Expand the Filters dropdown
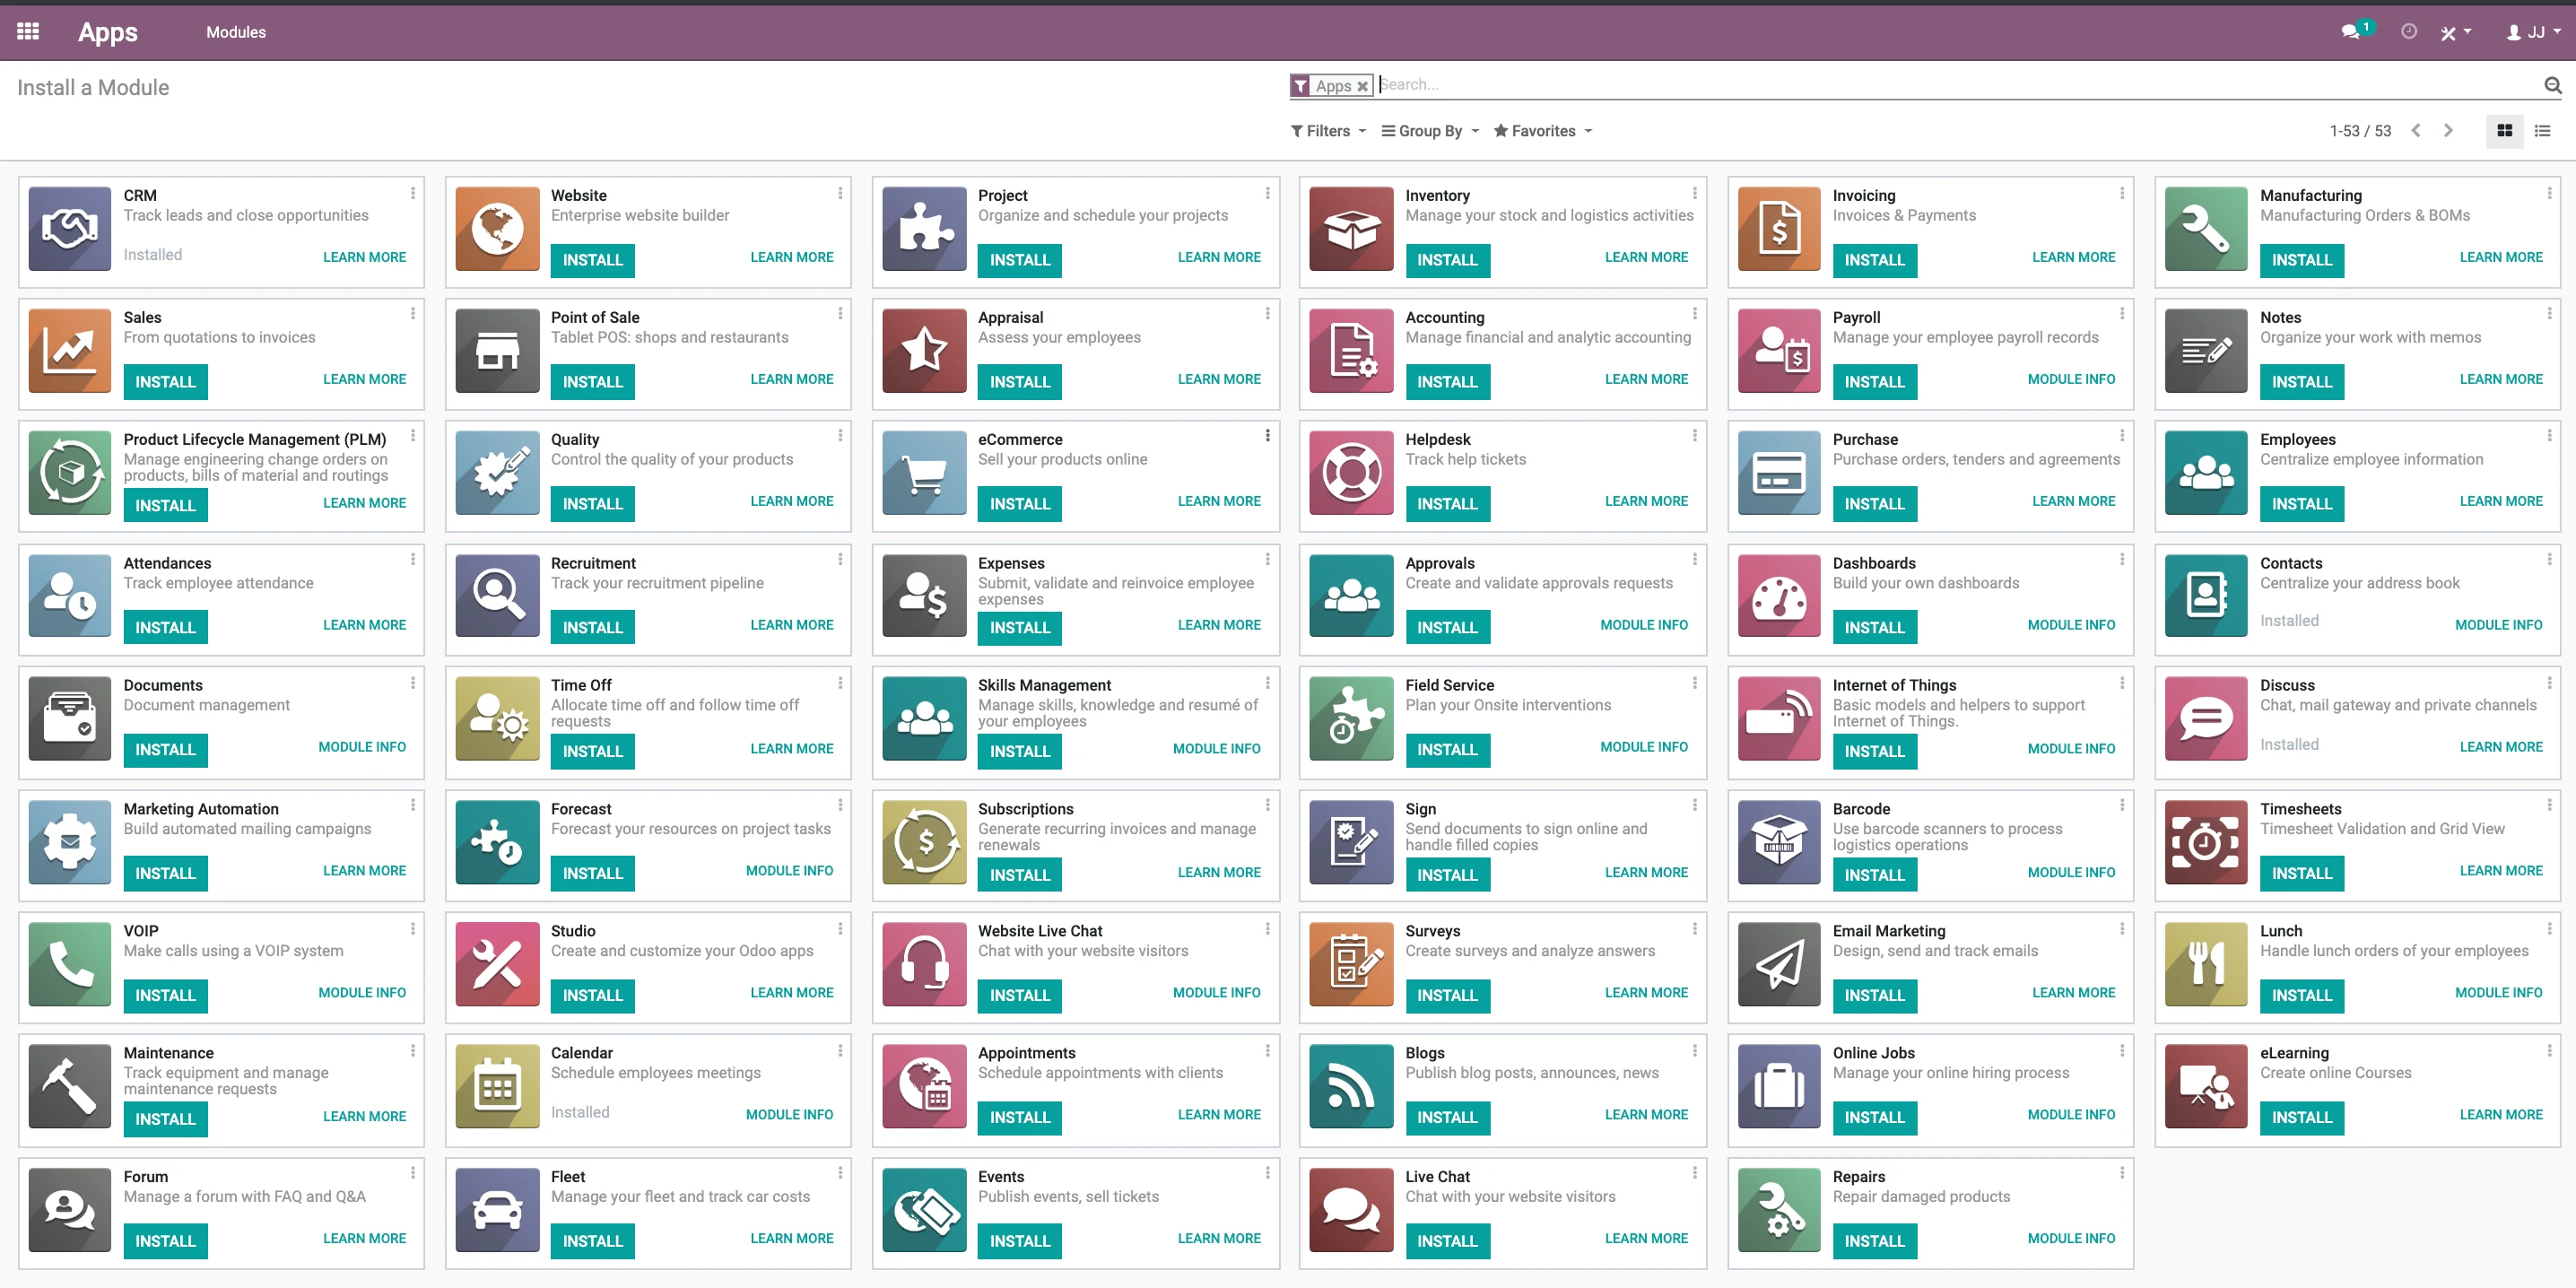Viewport: 2576px width, 1288px height. (1328, 131)
